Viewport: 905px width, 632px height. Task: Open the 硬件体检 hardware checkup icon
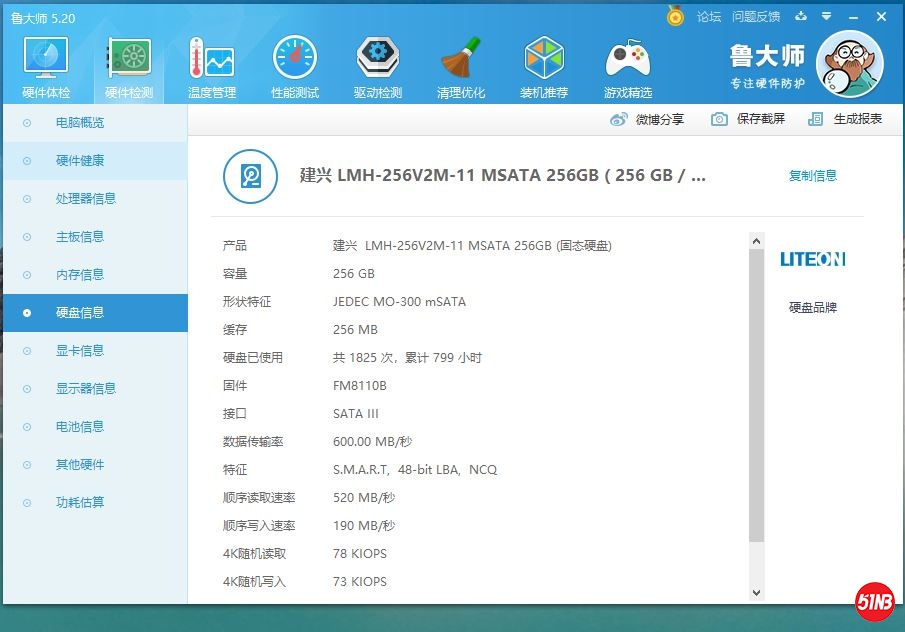tap(46, 60)
